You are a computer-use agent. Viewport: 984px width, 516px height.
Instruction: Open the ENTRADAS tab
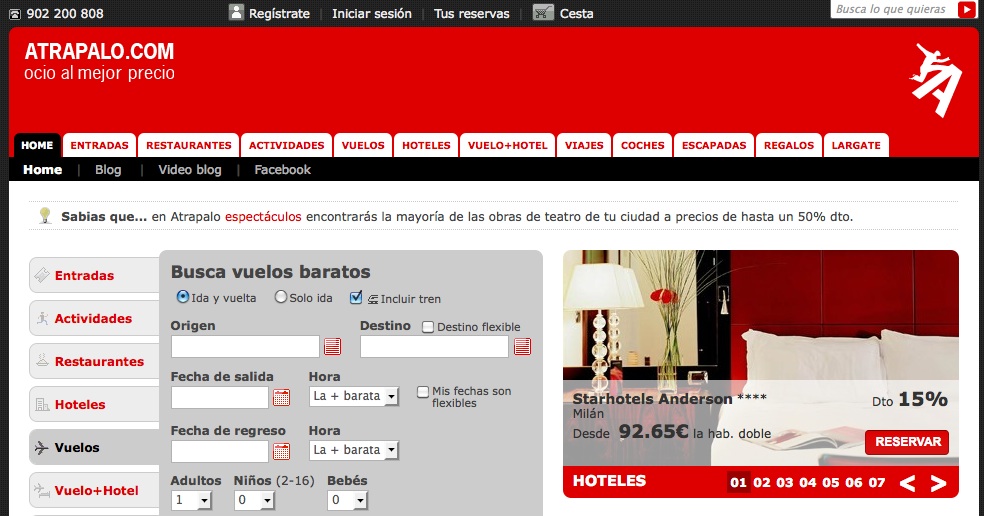coord(99,145)
